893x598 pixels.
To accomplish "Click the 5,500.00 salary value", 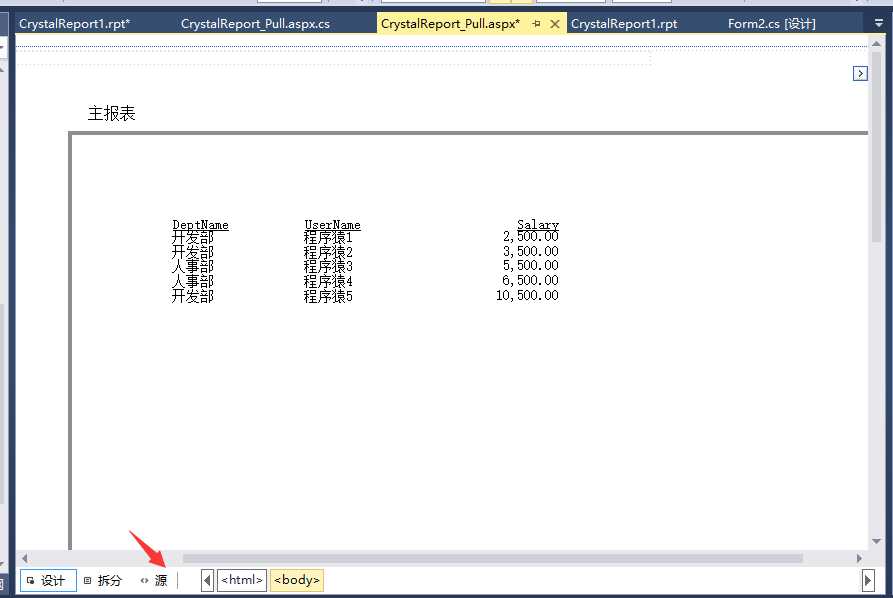I will 530,265.
